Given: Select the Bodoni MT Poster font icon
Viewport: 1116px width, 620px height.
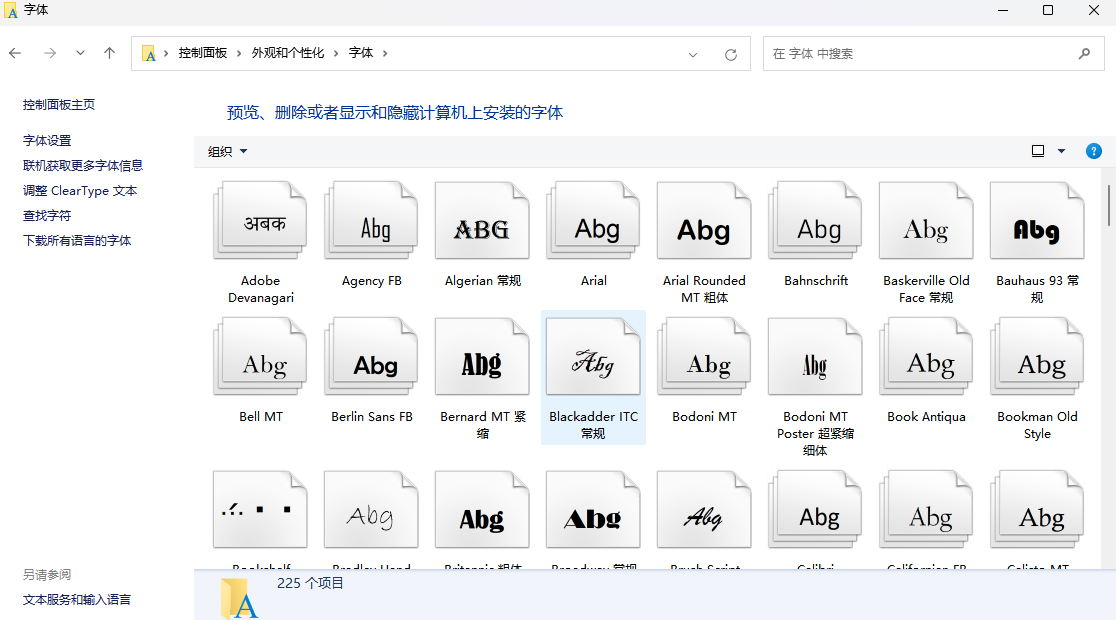Looking at the screenshot, I should (816, 357).
